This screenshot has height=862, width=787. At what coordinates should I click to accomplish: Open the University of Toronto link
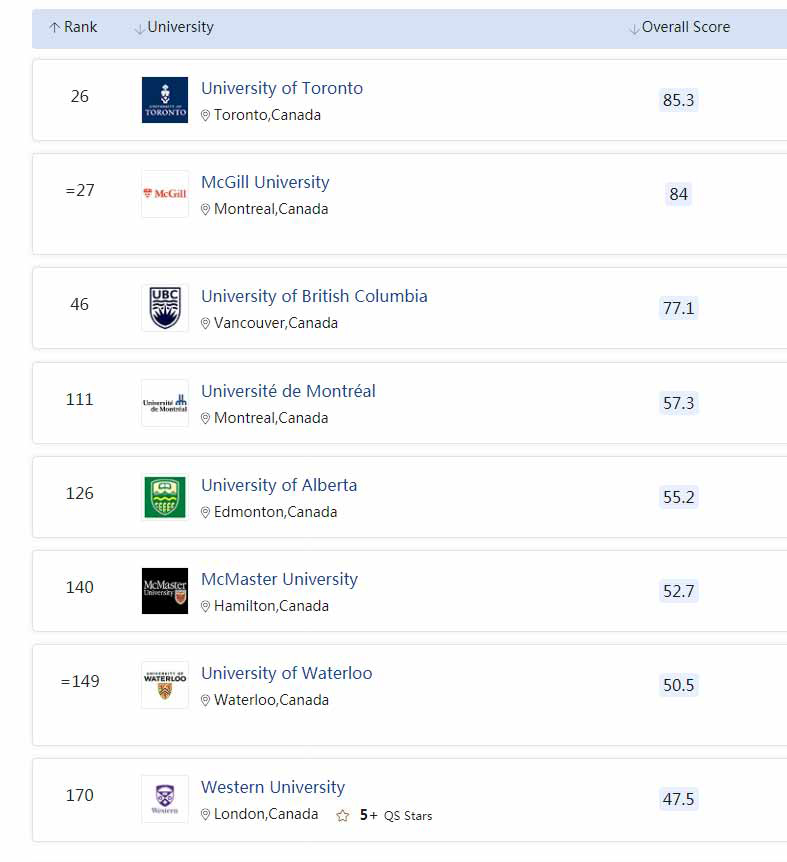[x=282, y=88]
